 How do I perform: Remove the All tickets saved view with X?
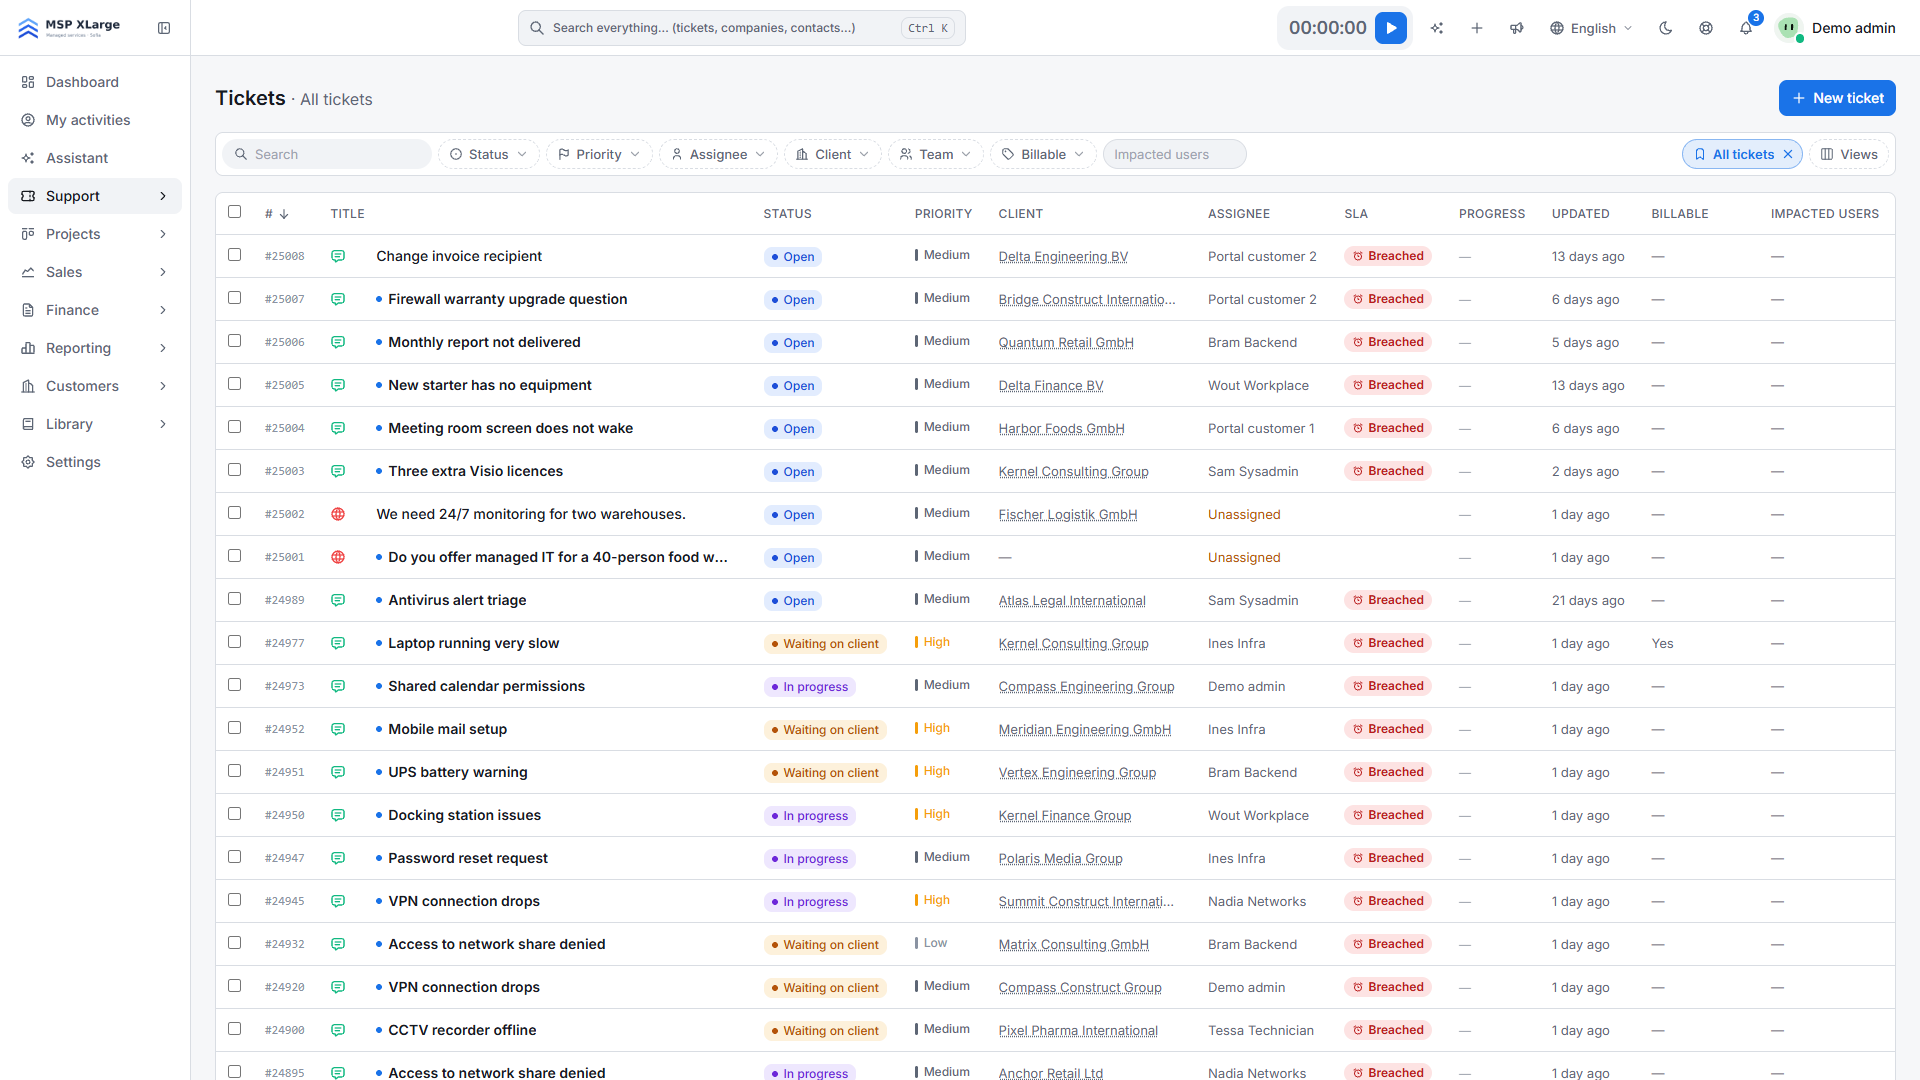(1788, 154)
